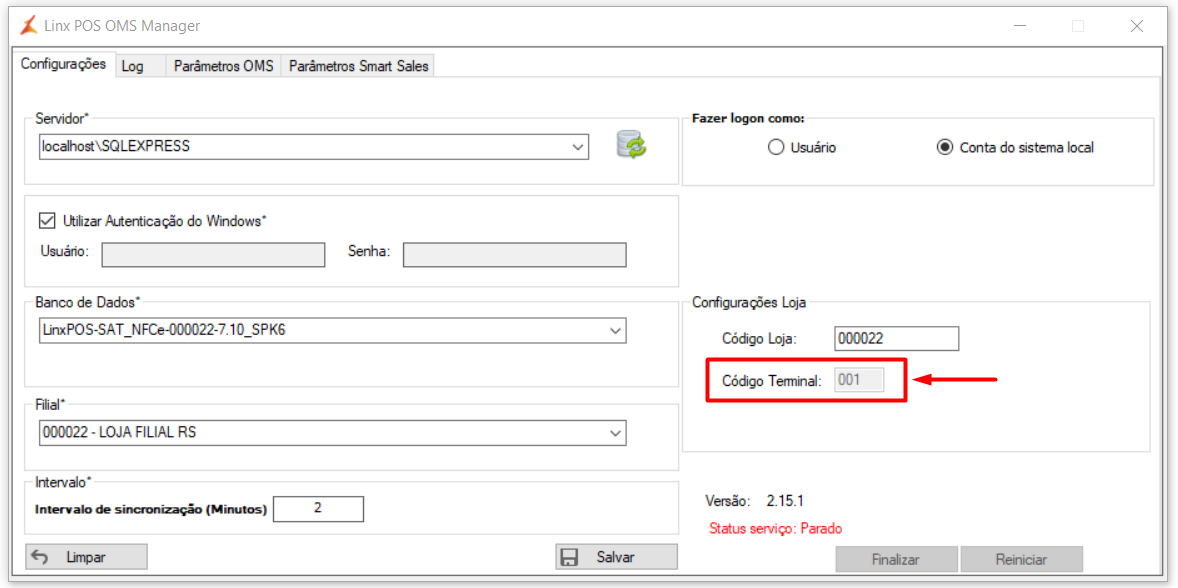Select the Usuário logon radio button
Screen dimensions: 1178x588
(776, 148)
